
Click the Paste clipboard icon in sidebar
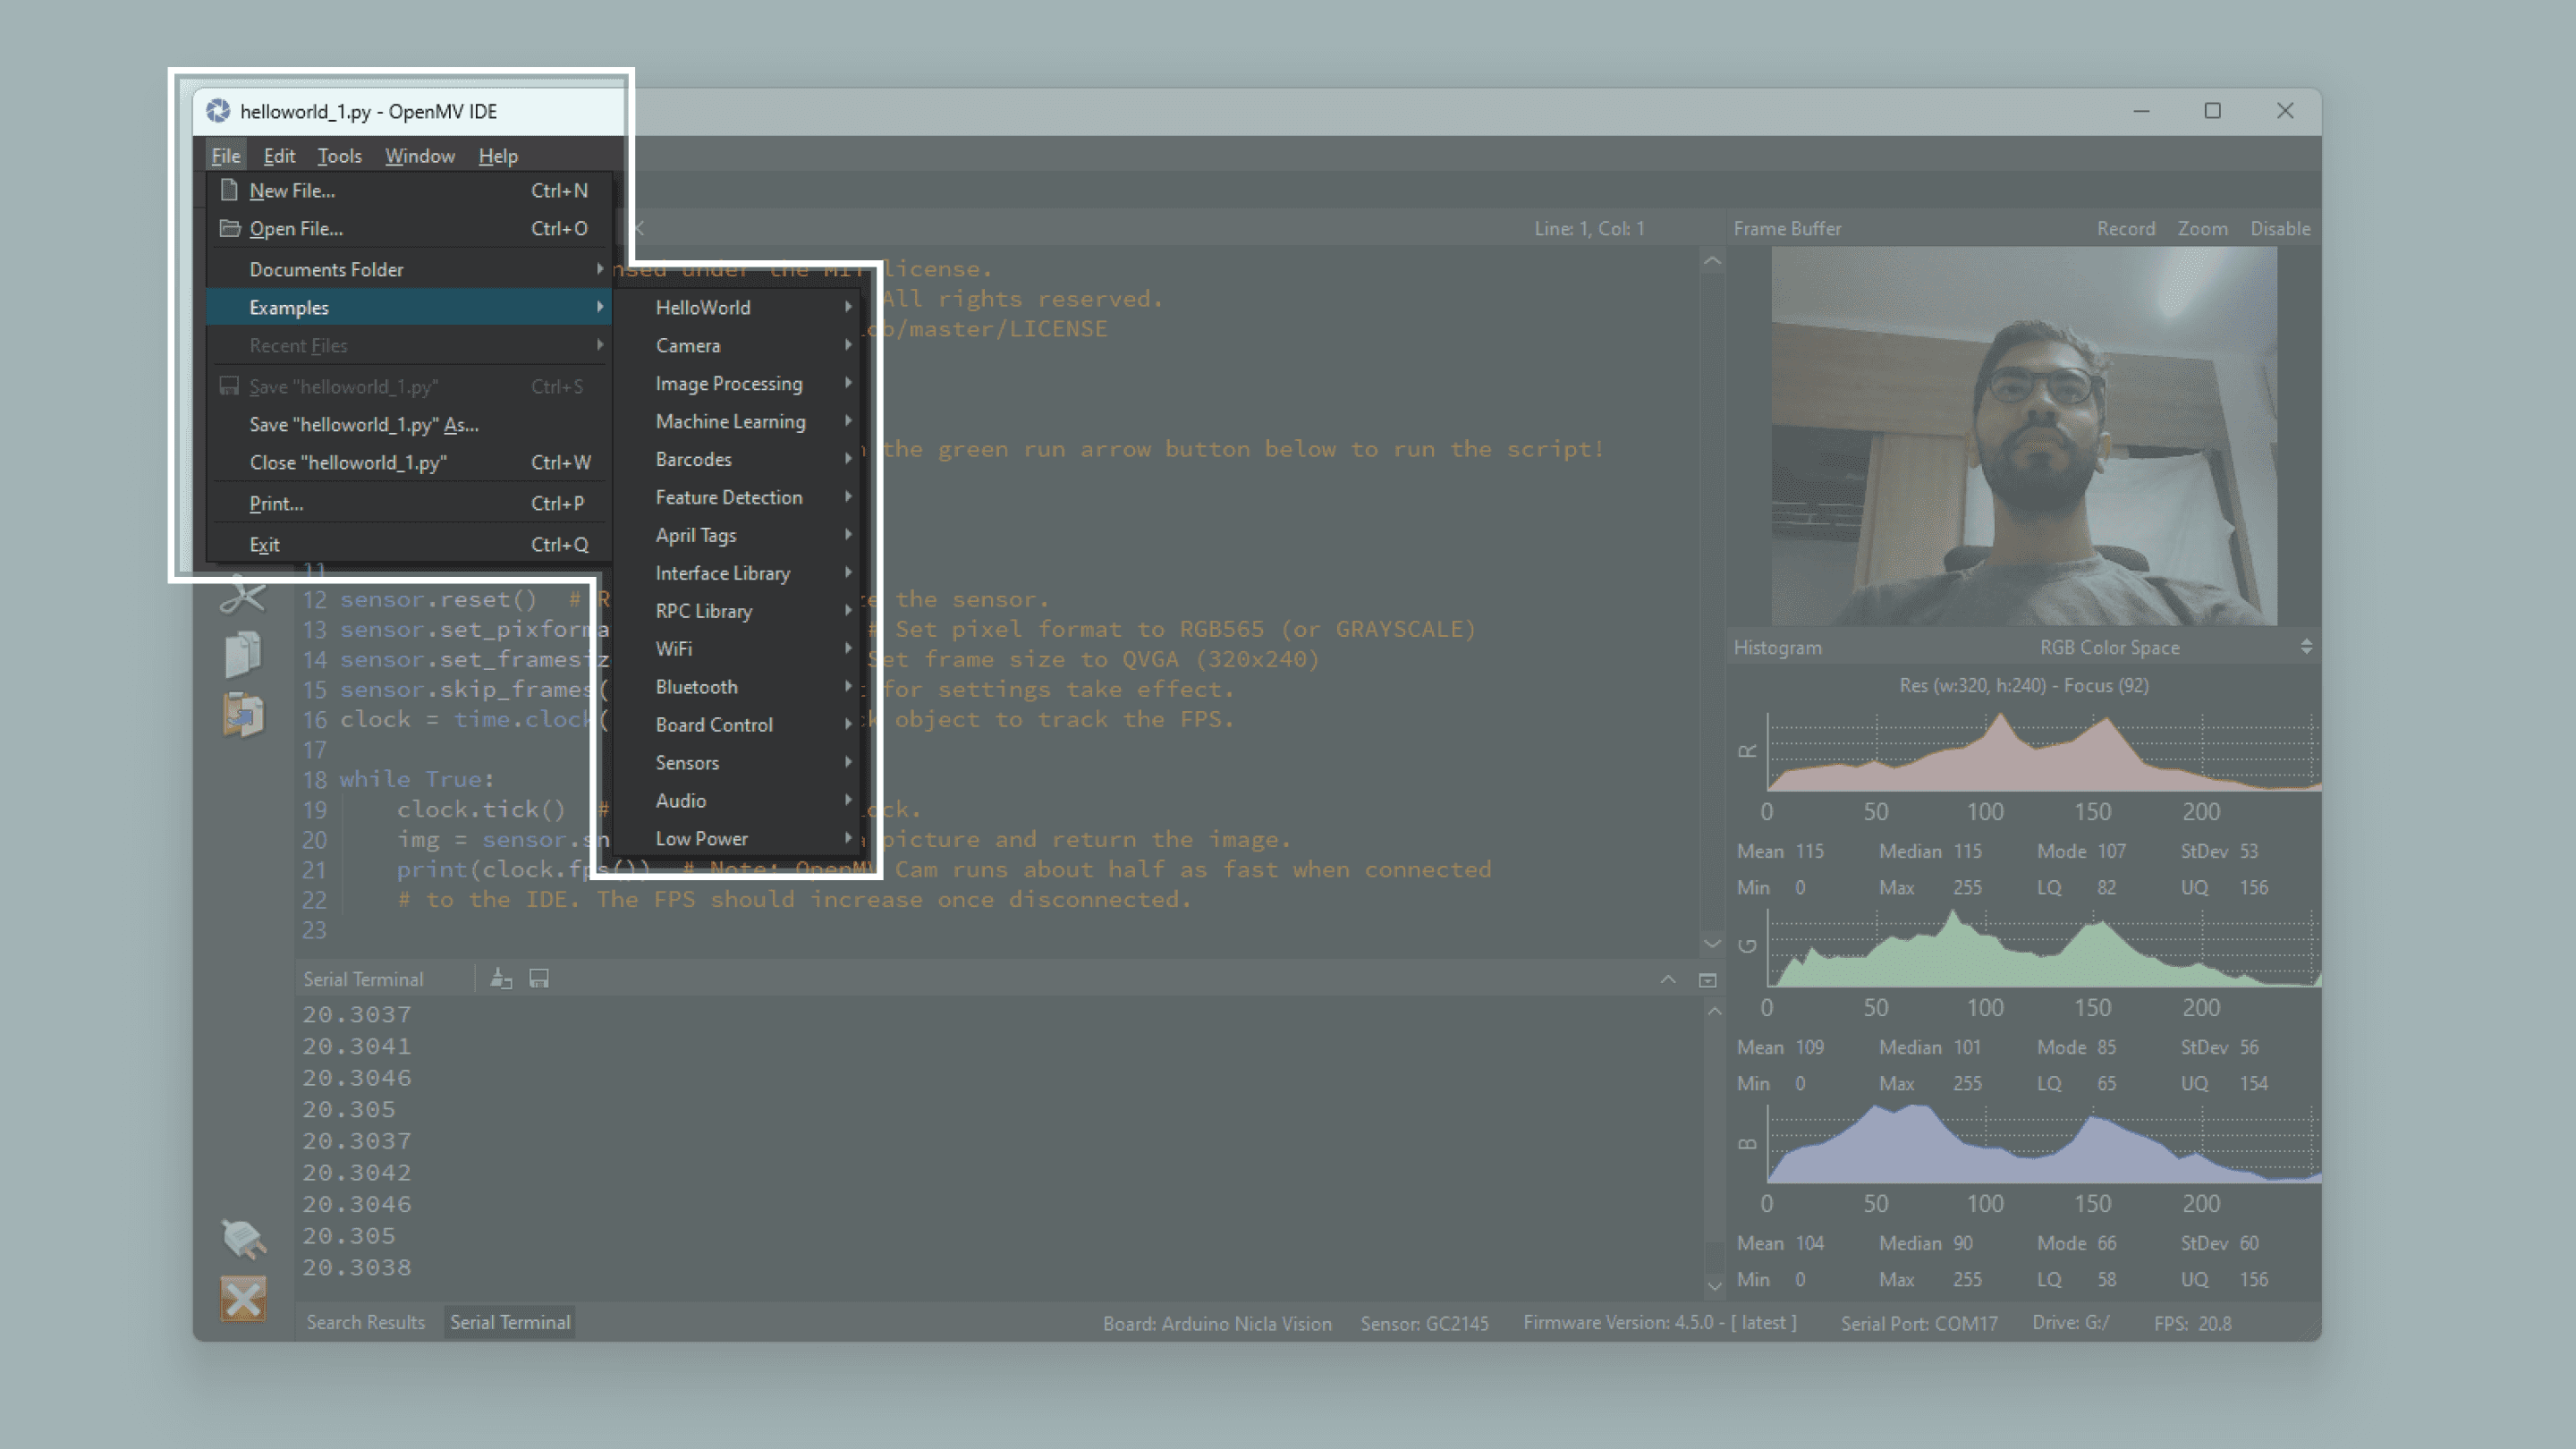pyautogui.click(x=243, y=715)
